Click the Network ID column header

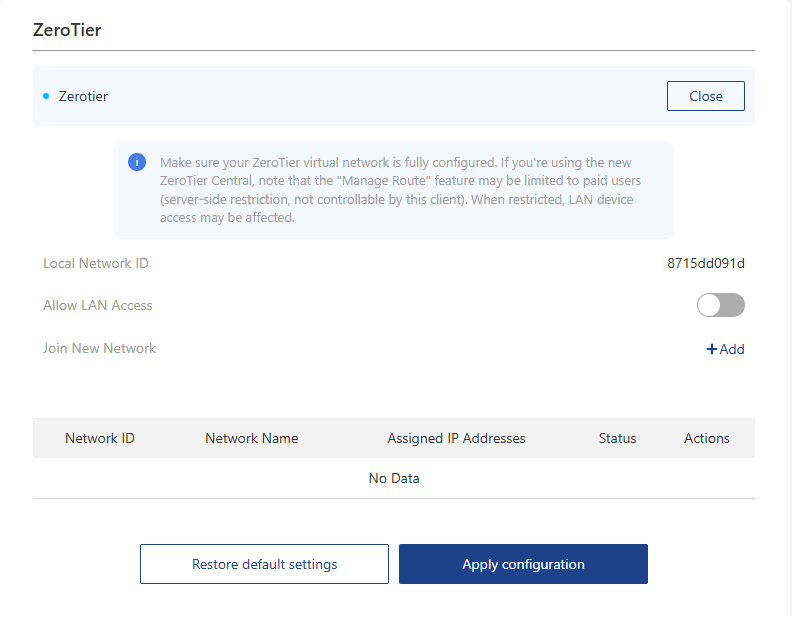click(100, 438)
